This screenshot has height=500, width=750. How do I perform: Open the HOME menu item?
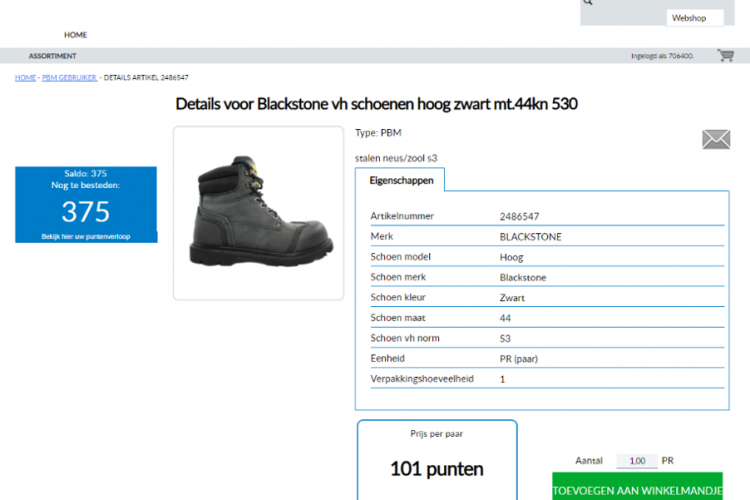coord(76,35)
